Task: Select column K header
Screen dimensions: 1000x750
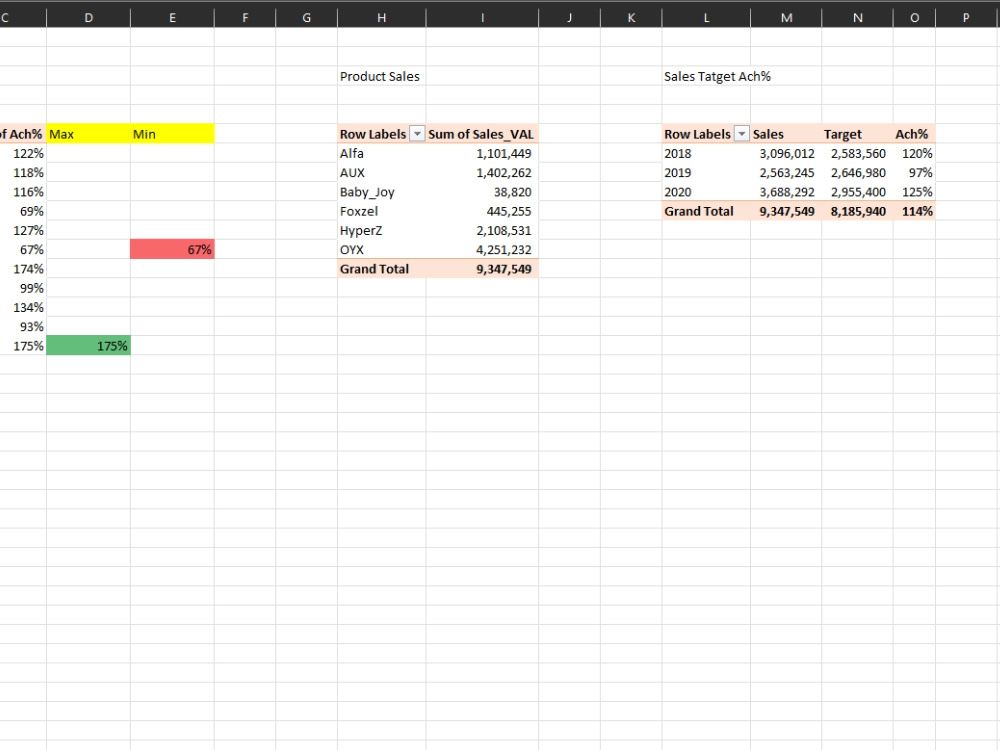Action: coord(631,18)
